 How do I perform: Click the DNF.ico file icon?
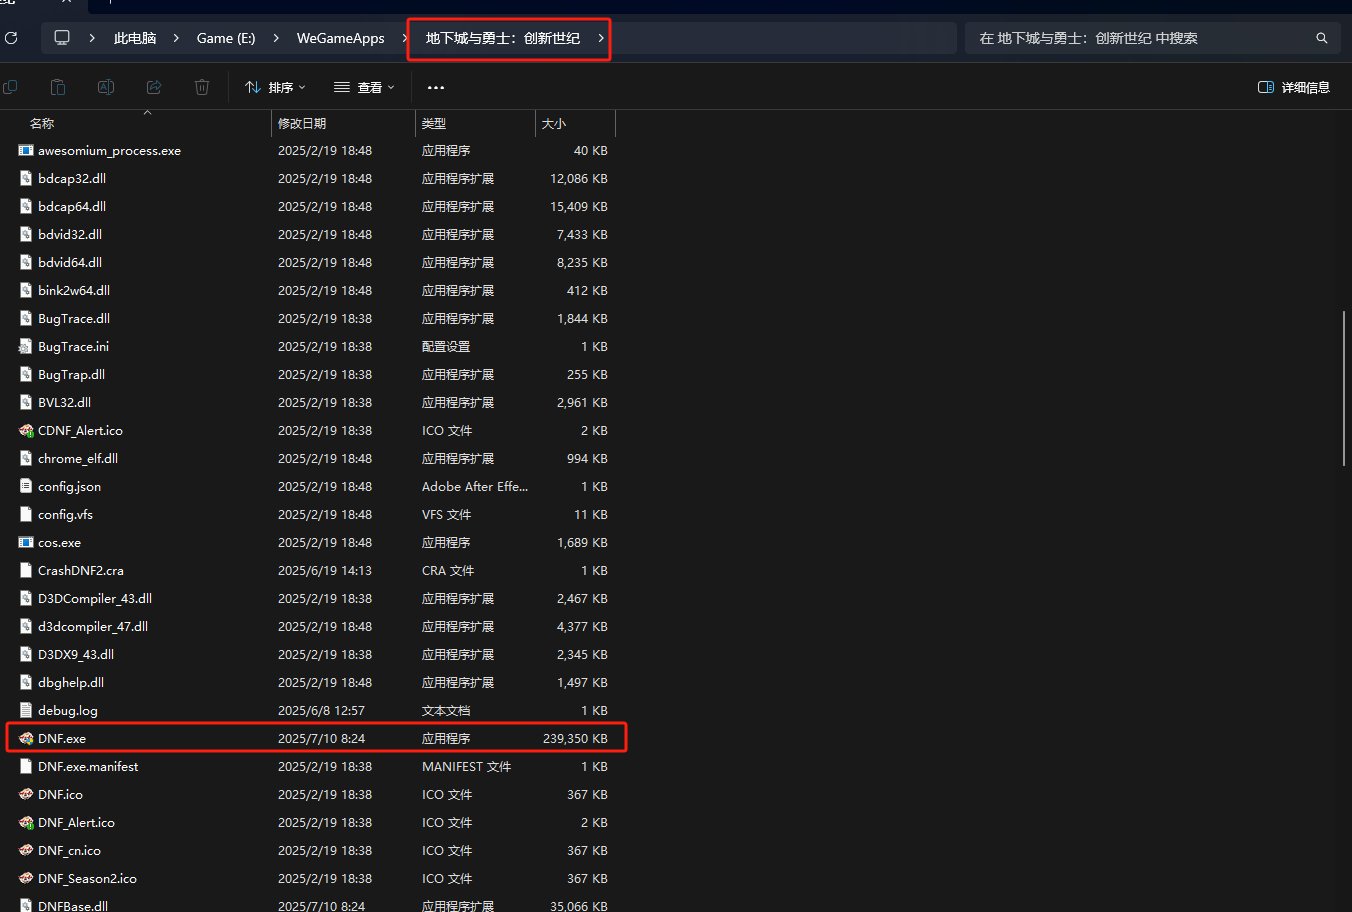click(x=26, y=794)
